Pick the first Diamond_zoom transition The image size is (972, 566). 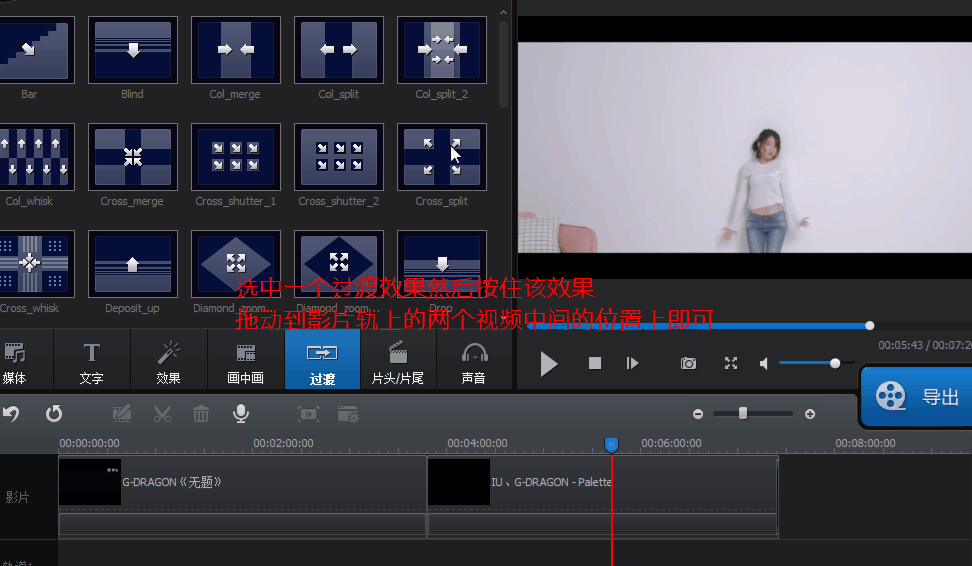click(236, 264)
